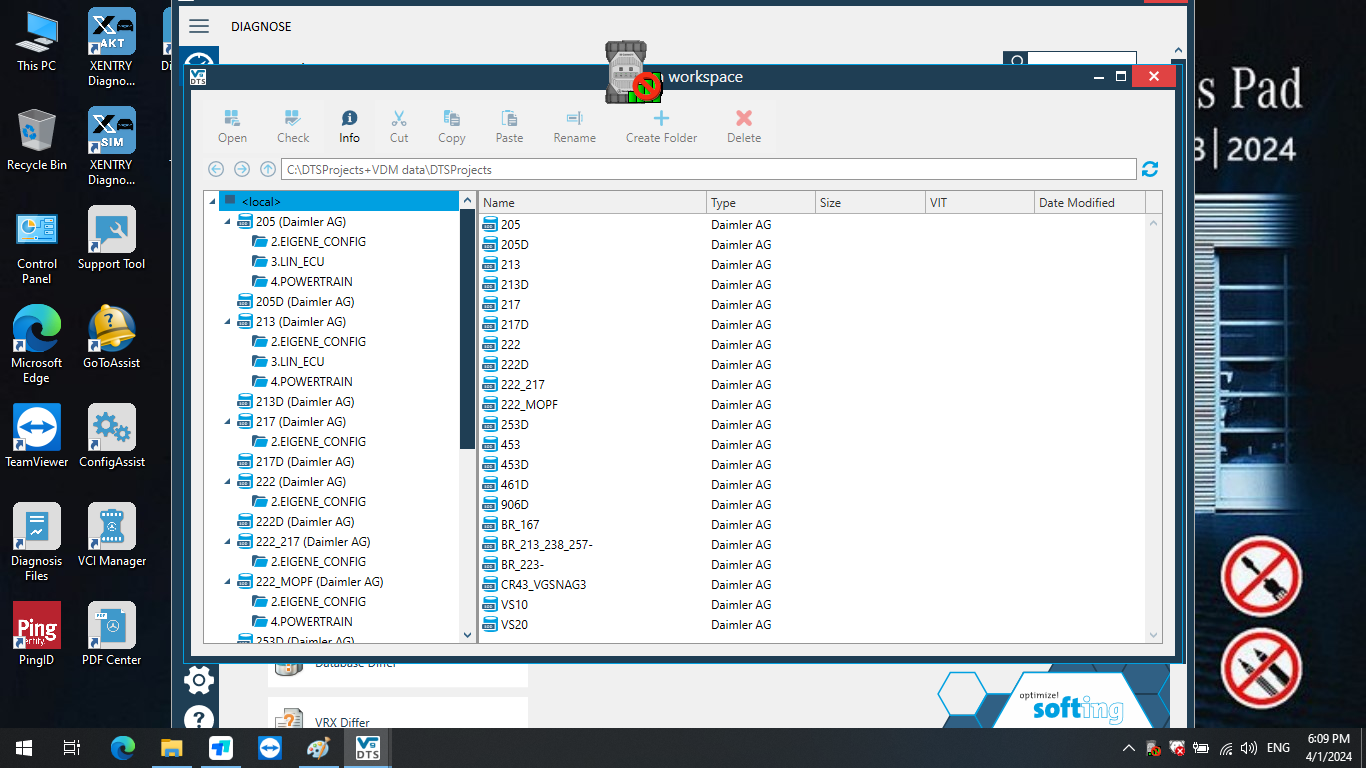Open the selected project using Open toolbar icon
Image resolution: width=1366 pixels, height=768 pixels.
coord(232,124)
